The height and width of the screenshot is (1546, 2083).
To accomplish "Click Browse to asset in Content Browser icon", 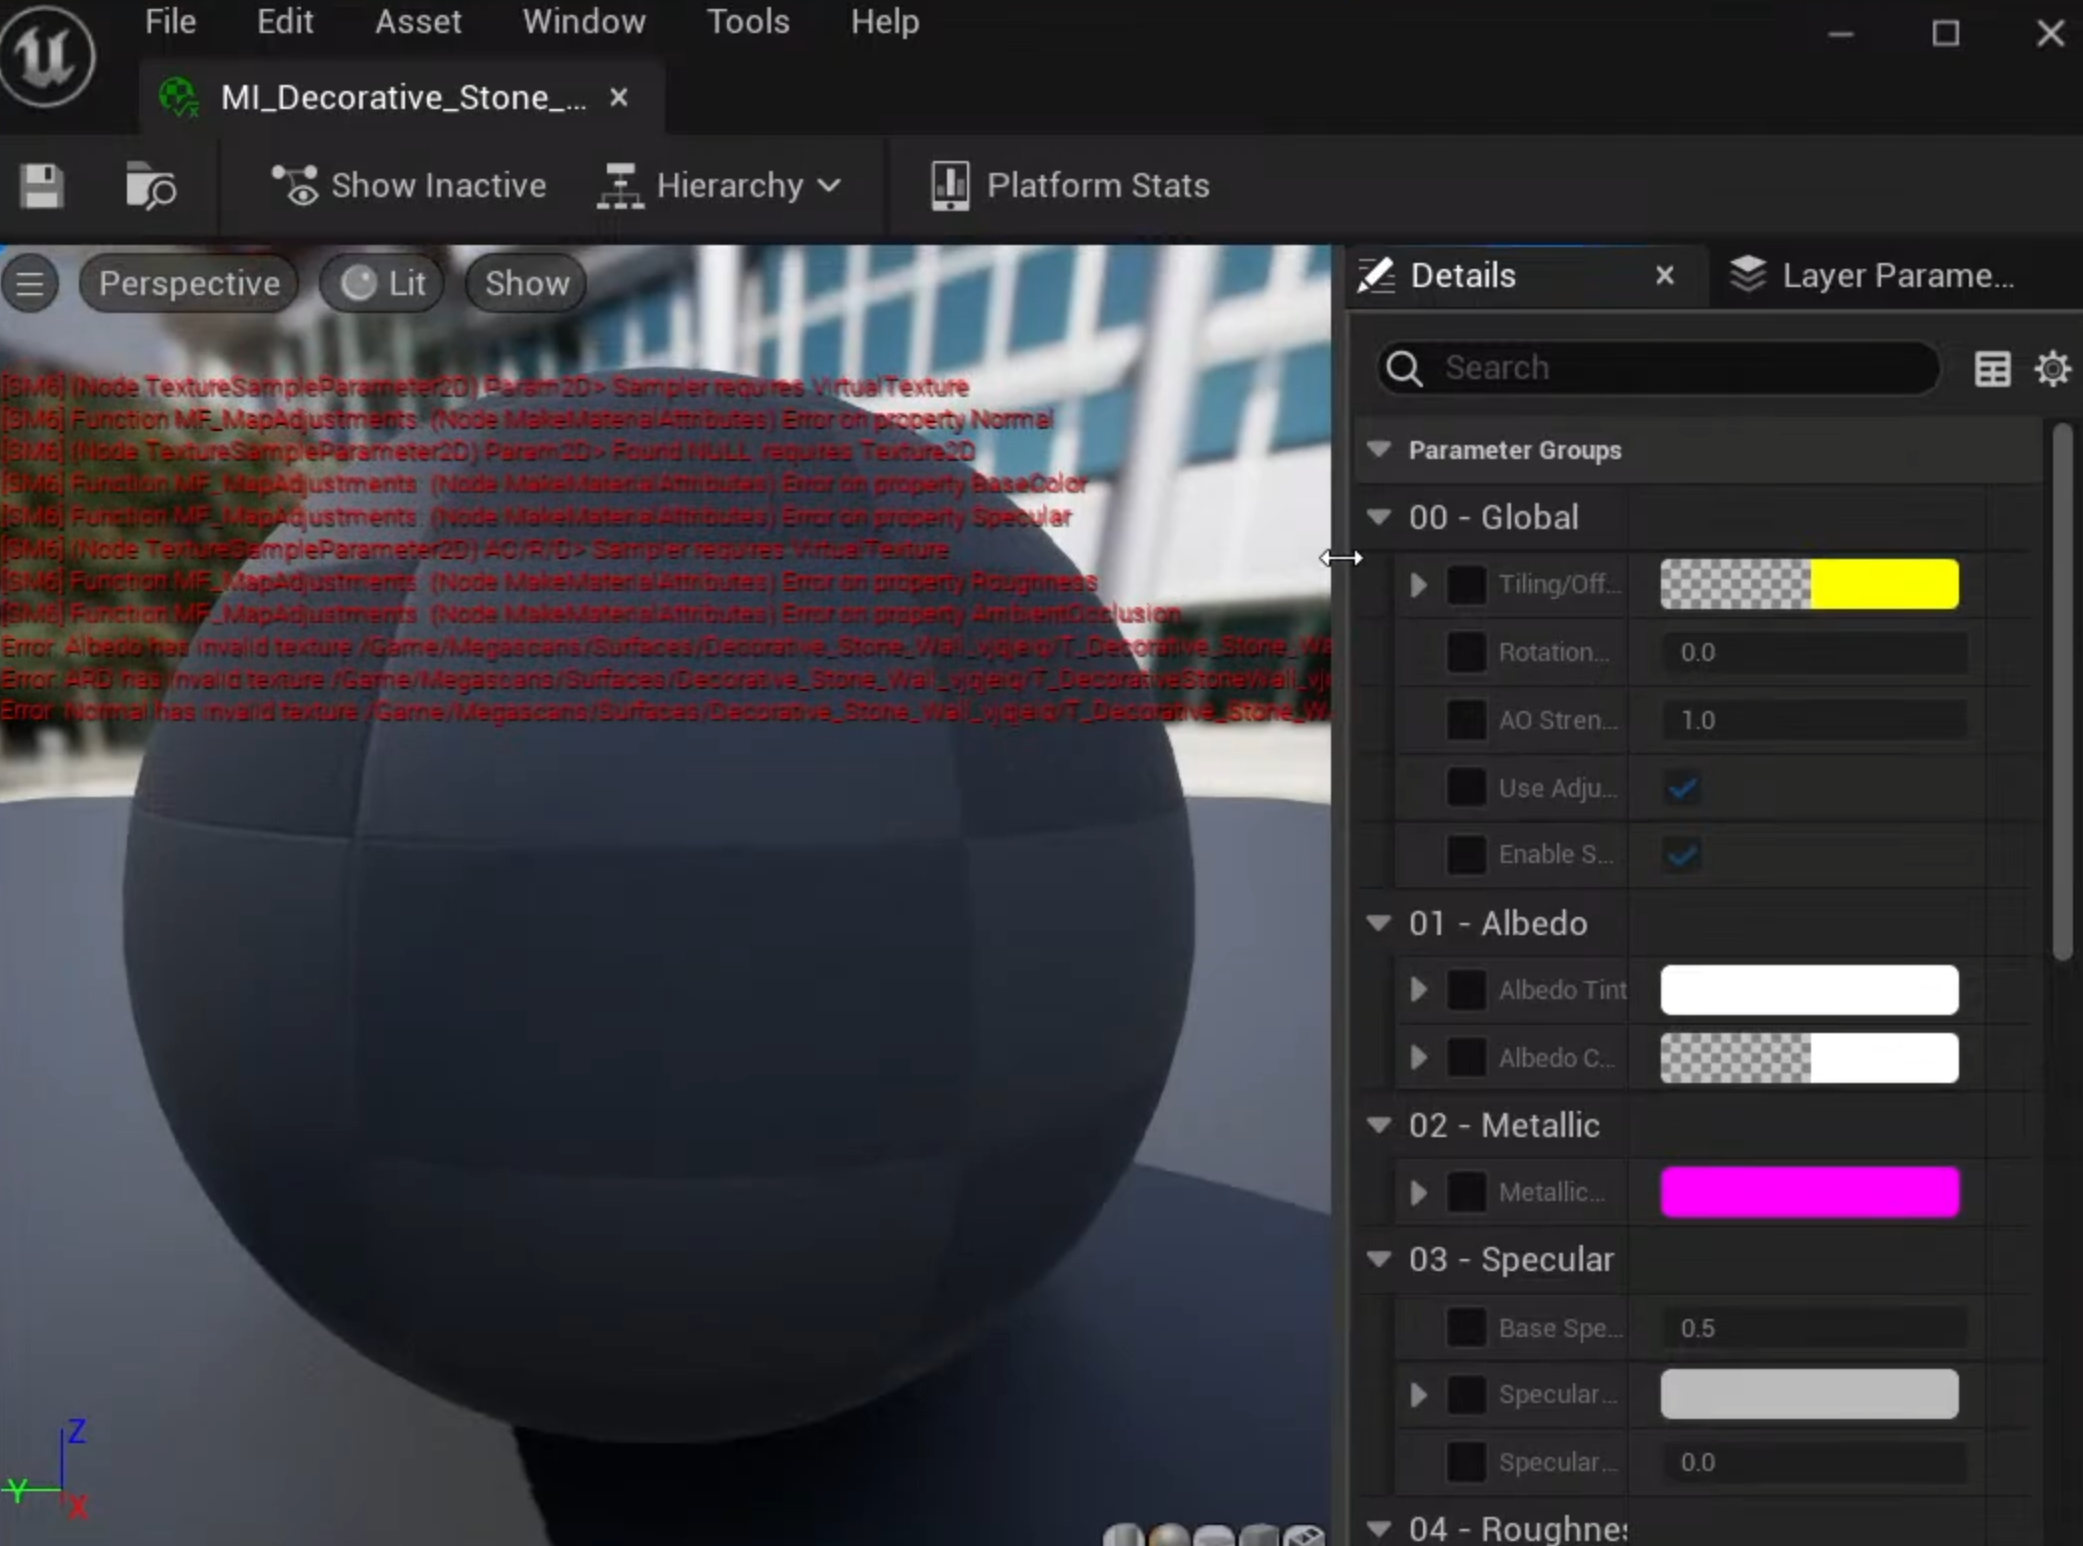I will click(x=151, y=186).
